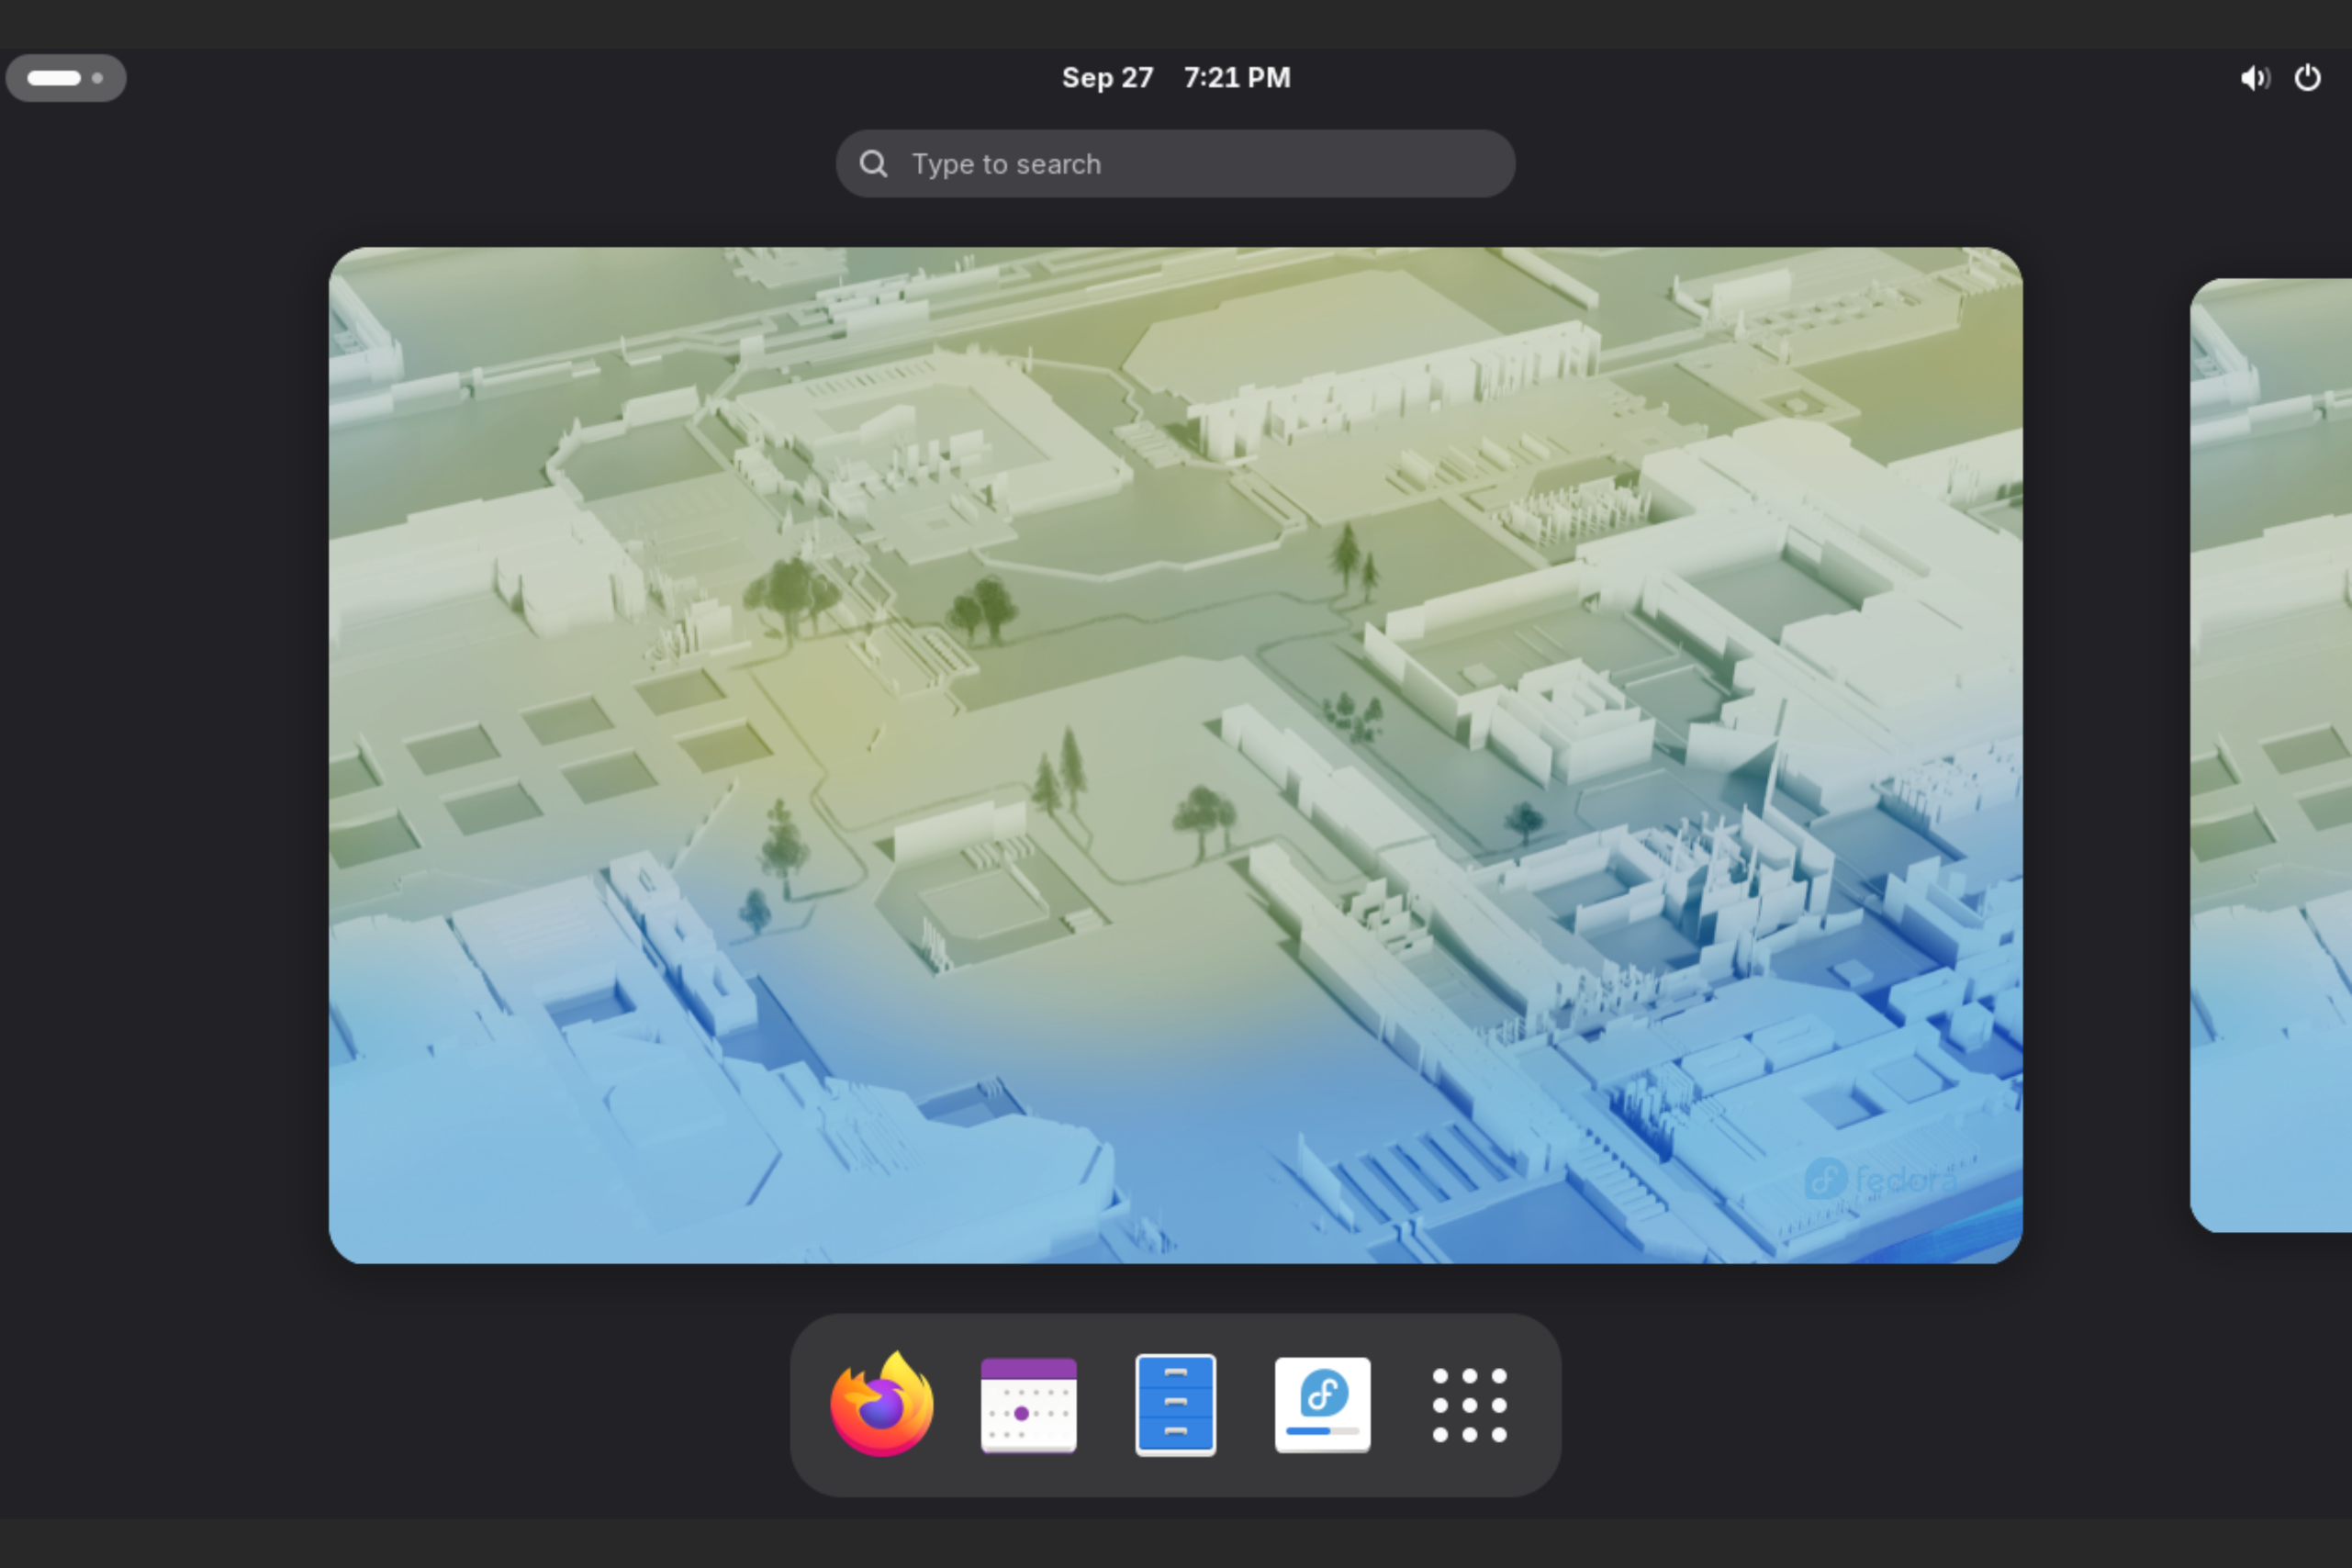Focus the "Type to search" field
Image resolution: width=2352 pixels, height=1568 pixels.
click(1175, 163)
